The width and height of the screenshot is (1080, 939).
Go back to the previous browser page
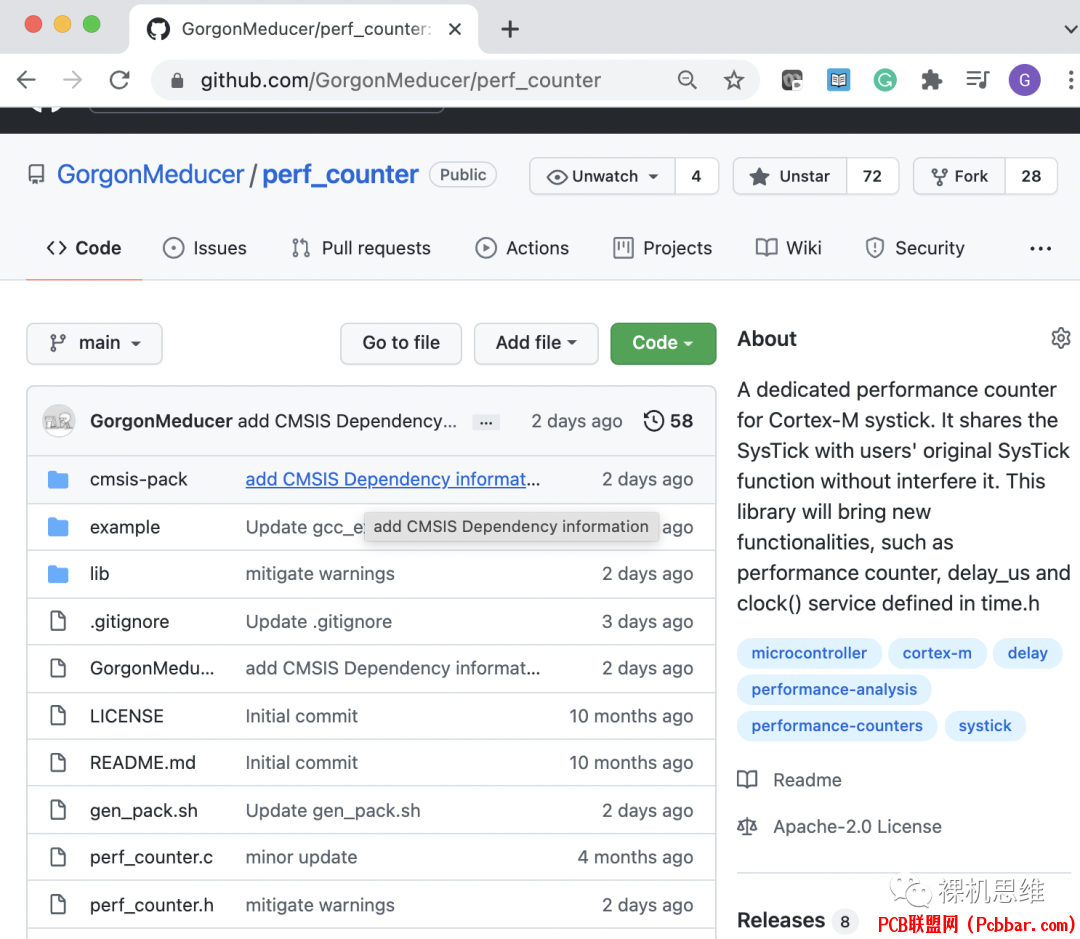coord(26,80)
